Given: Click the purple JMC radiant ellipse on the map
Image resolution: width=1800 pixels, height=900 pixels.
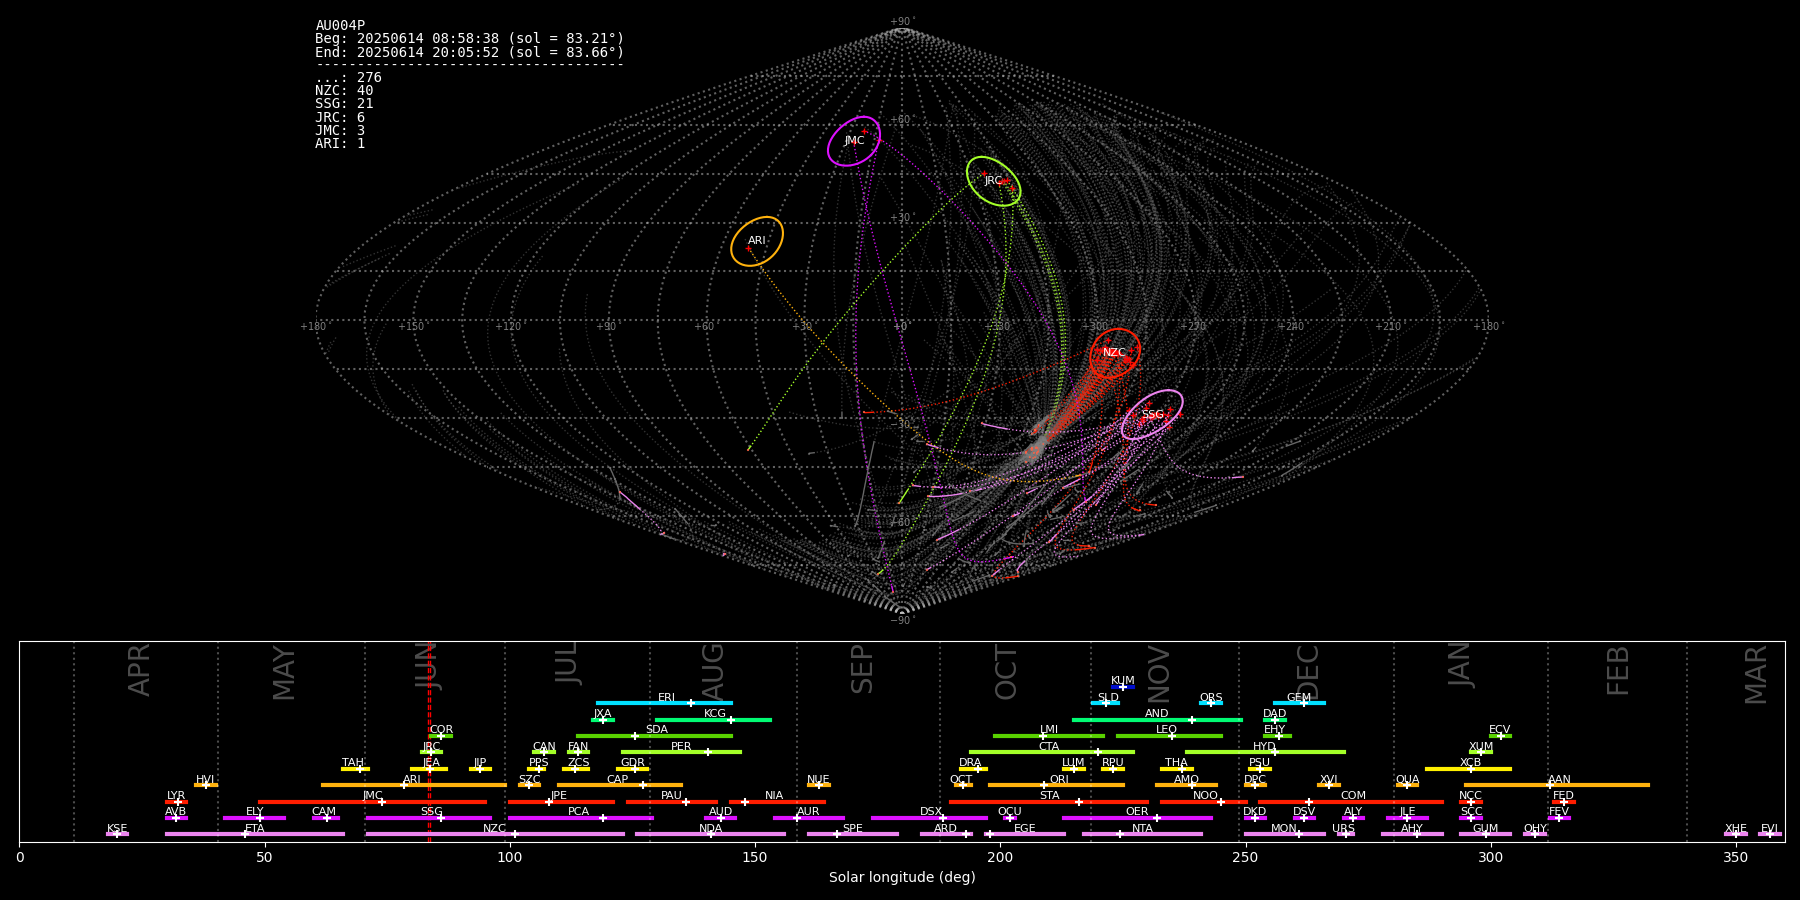Looking at the screenshot, I should click(x=854, y=141).
